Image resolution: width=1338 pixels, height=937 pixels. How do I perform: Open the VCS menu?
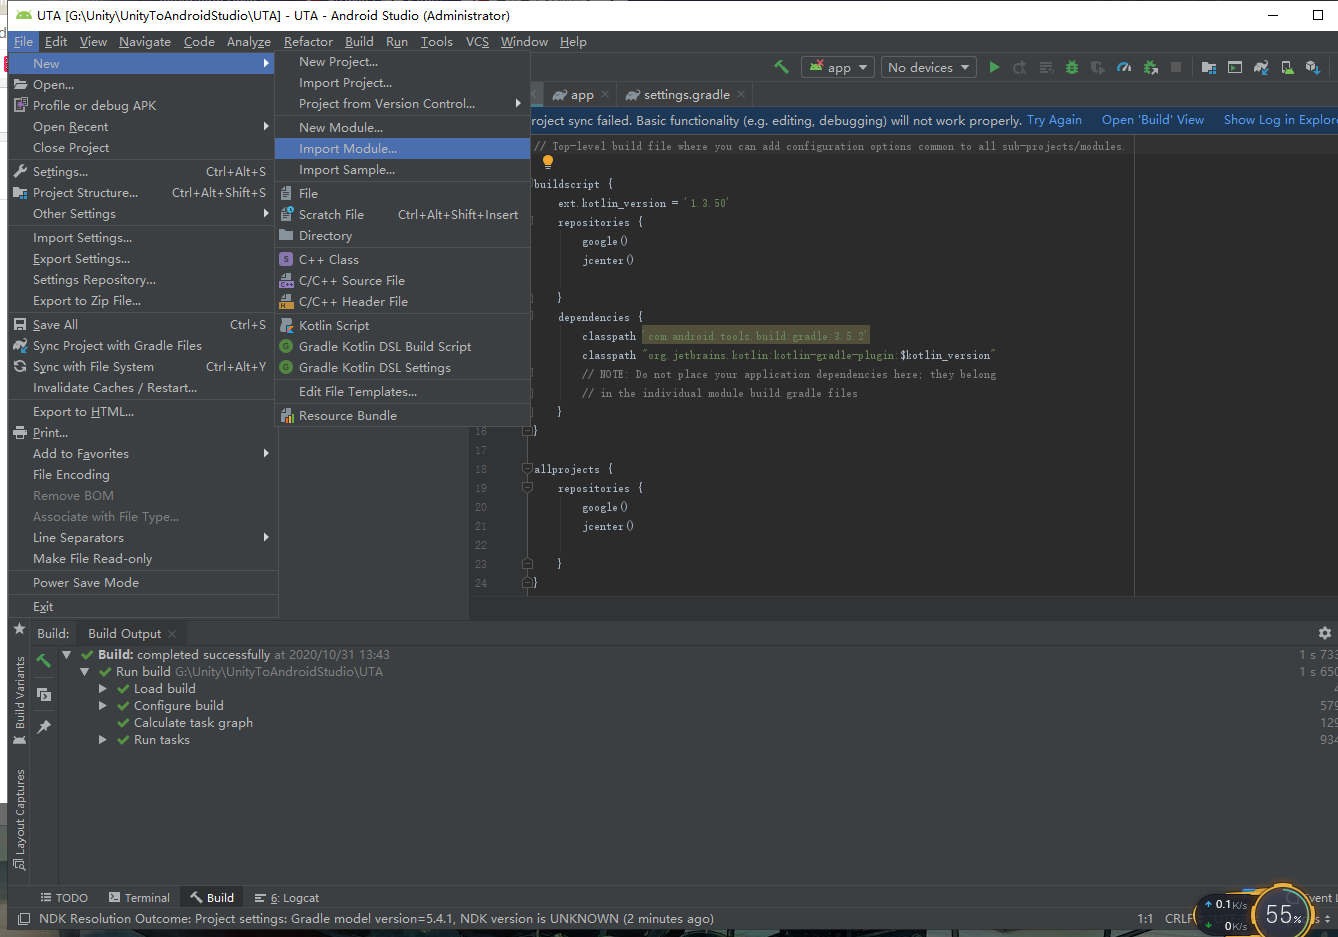click(x=477, y=42)
